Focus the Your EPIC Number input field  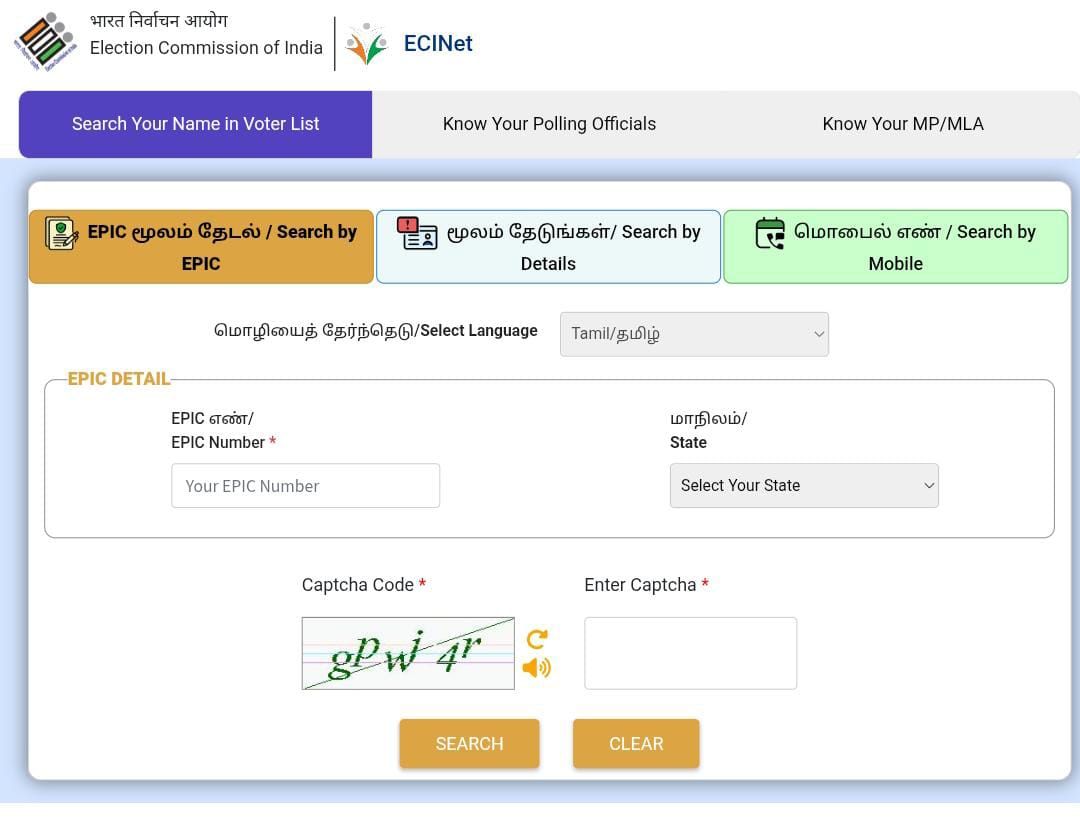[305, 486]
